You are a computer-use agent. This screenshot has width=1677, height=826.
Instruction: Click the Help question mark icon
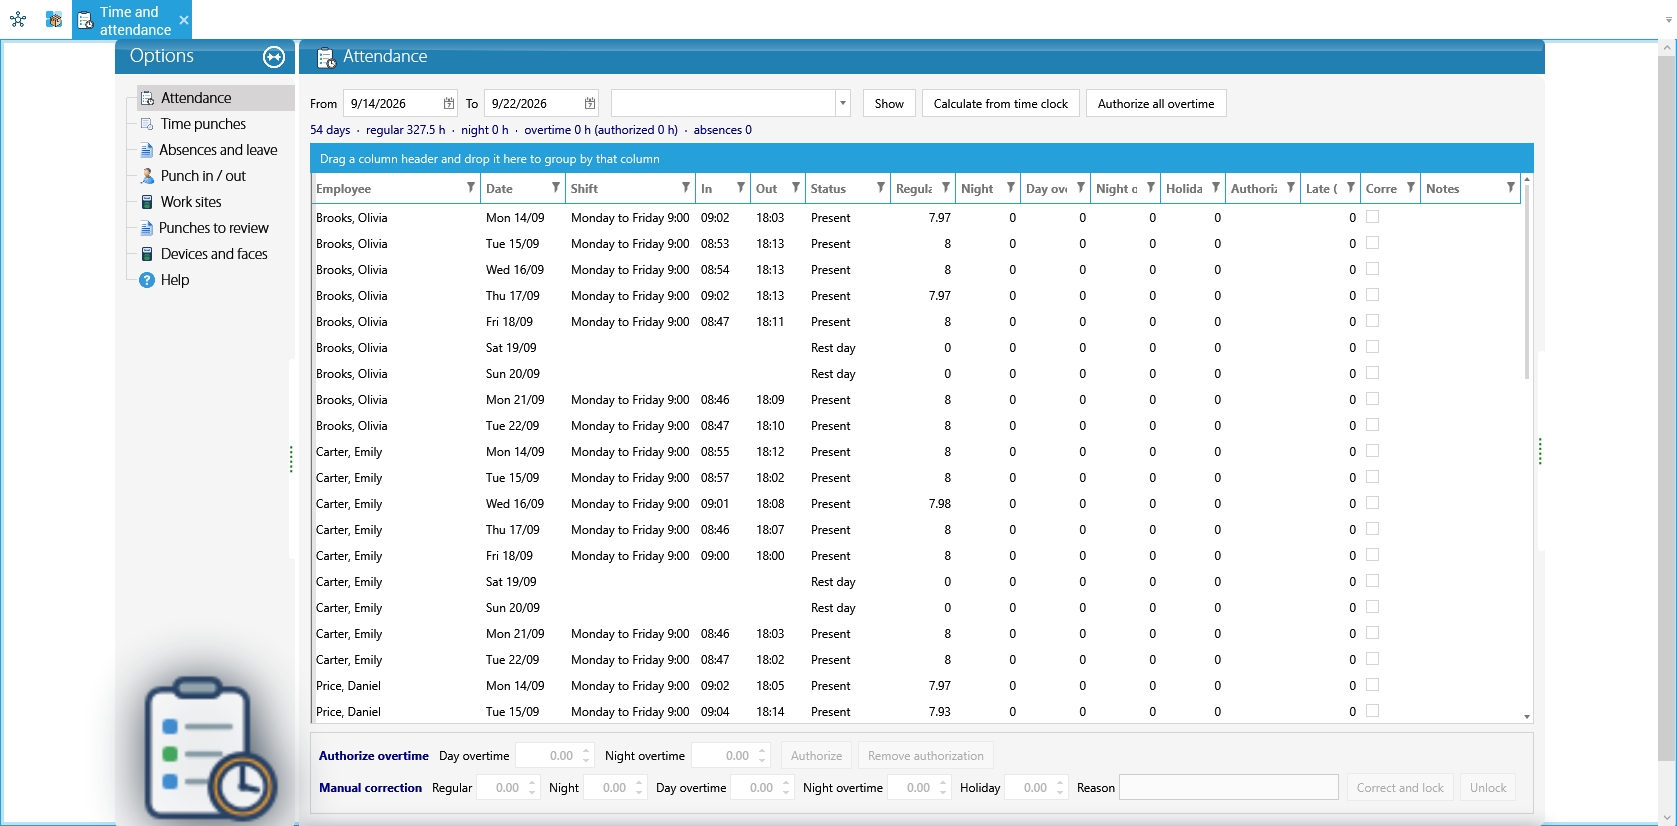coord(147,280)
